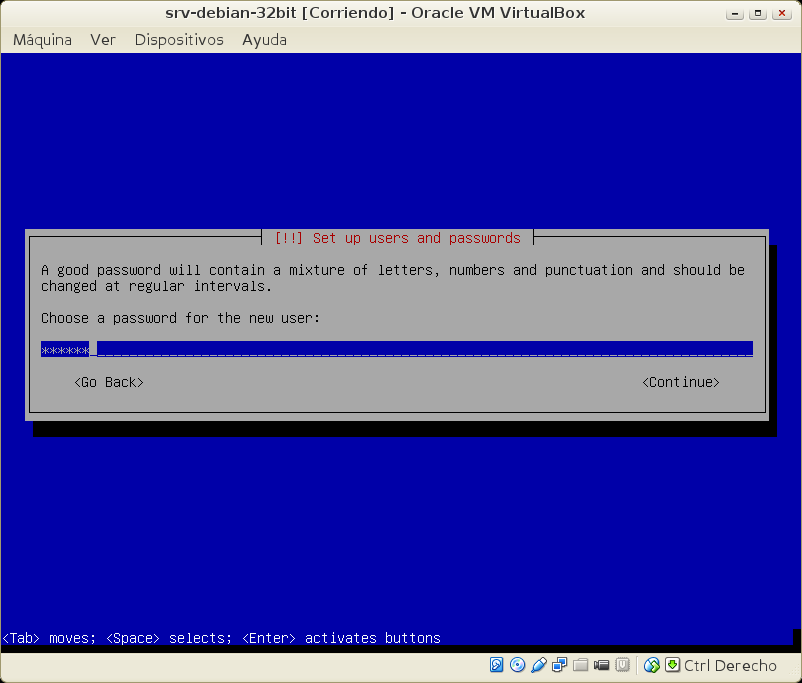The image size is (802, 683).
Task: Open the Dispositivos menu
Action: (x=179, y=40)
